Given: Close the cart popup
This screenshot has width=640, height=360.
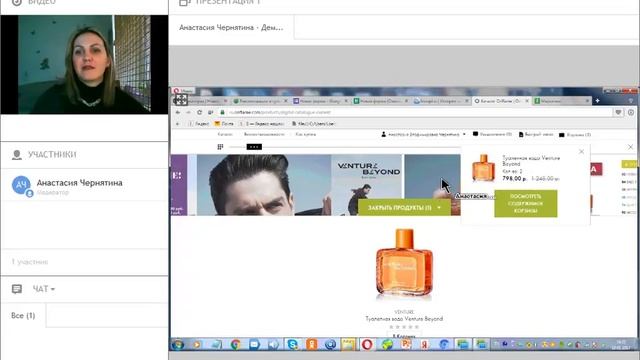Looking at the screenshot, I should [581, 152].
